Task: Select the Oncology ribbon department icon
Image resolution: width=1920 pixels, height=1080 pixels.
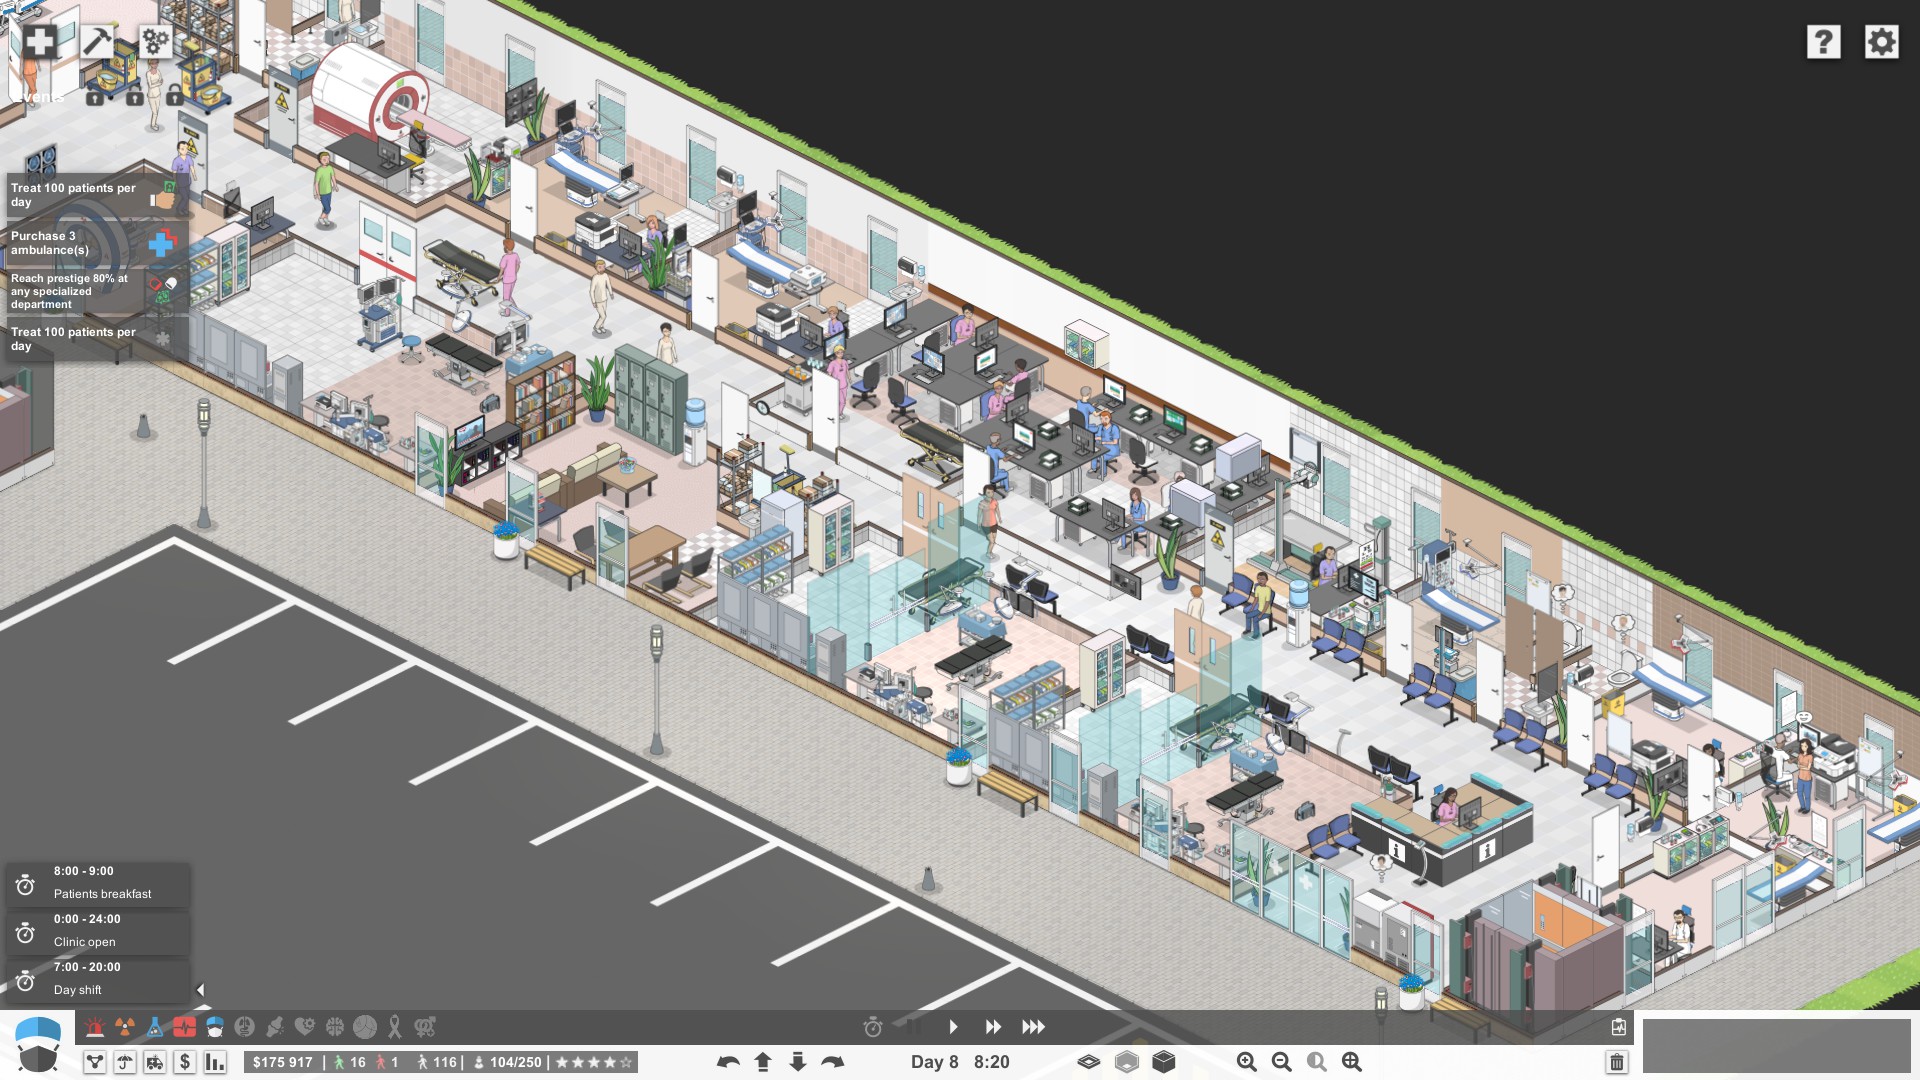Action: pyautogui.click(x=395, y=1027)
